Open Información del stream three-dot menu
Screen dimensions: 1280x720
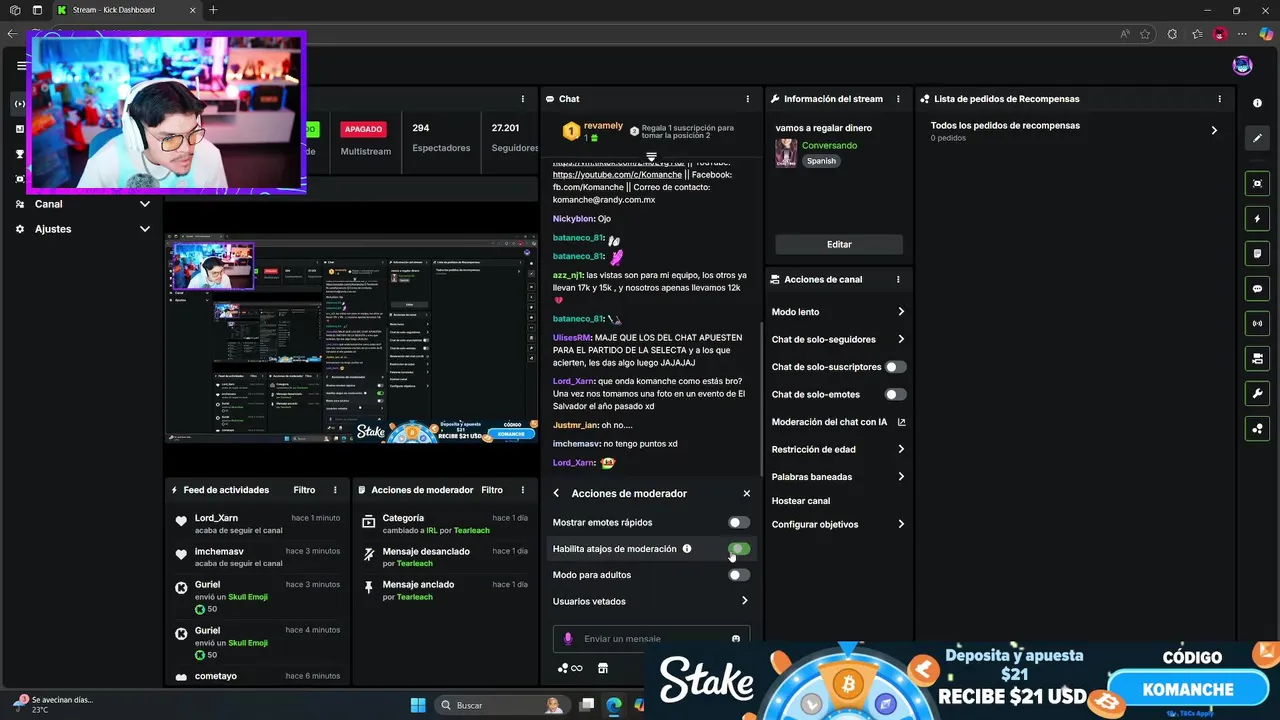coord(898,99)
